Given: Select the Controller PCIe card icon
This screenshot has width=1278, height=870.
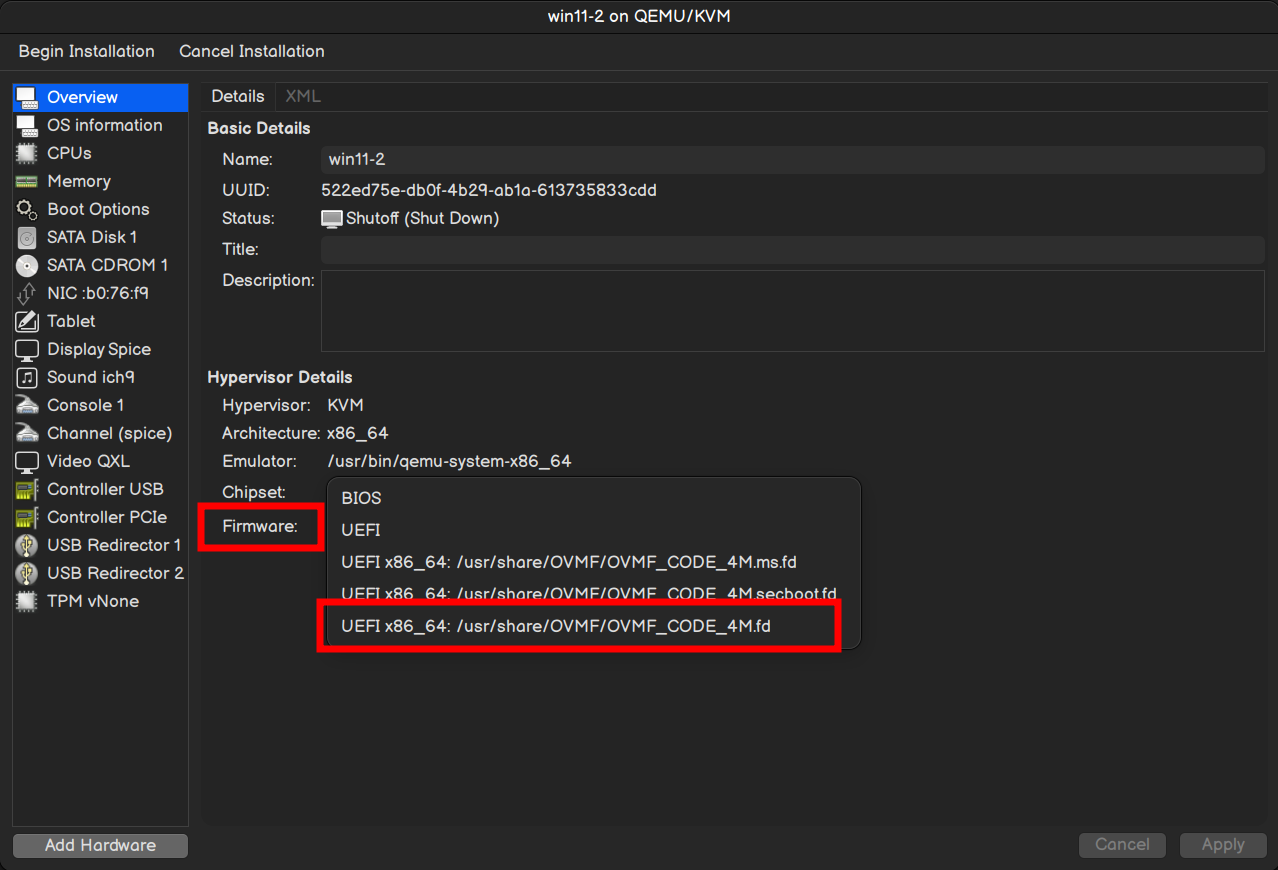Looking at the screenshot, I should 27,517.
